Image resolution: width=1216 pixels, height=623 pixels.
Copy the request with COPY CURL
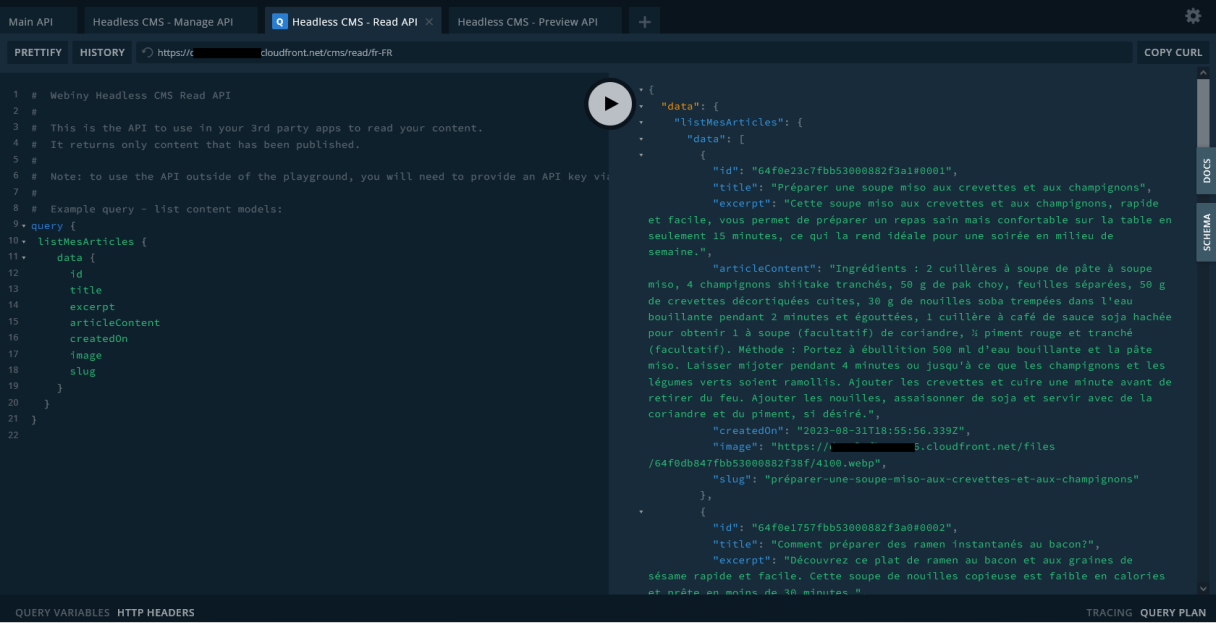pos(1173,51)
